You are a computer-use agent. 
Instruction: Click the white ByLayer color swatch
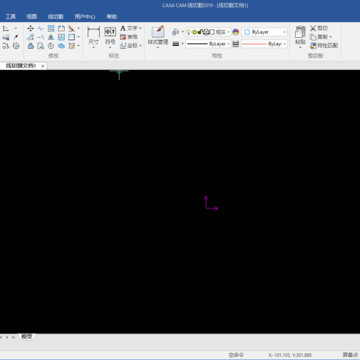(247, 32)
